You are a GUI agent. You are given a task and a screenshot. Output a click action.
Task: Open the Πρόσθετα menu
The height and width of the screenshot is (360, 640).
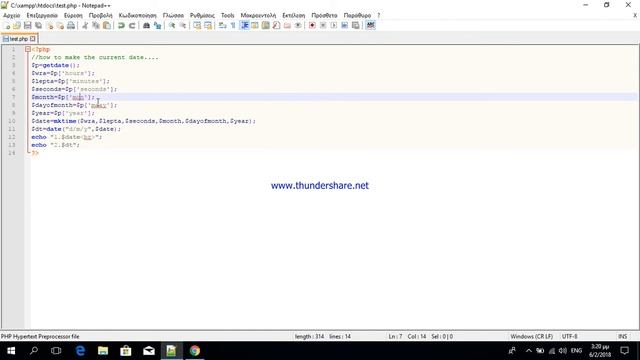[x=324, y=15]
